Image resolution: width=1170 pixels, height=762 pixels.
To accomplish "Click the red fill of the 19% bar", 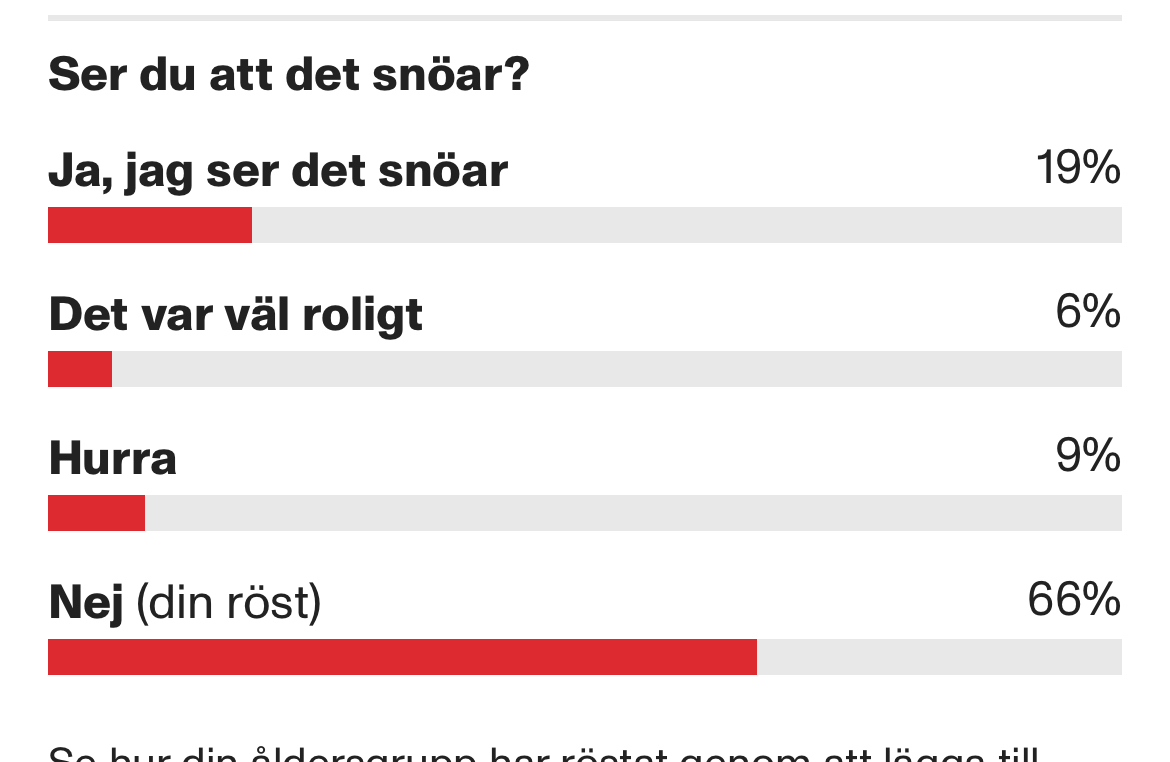I will pyautogui.click(x=150, y=225).
